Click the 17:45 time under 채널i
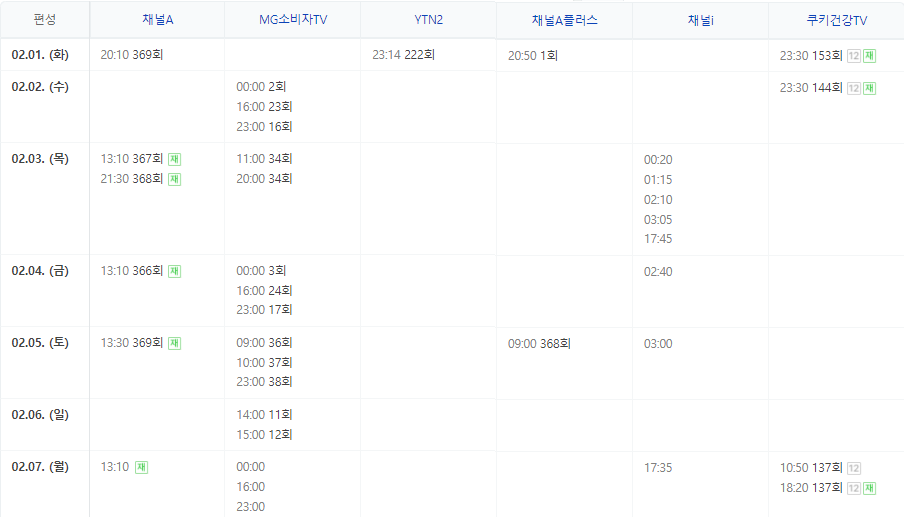904x517 pixels. click(658, 239)
